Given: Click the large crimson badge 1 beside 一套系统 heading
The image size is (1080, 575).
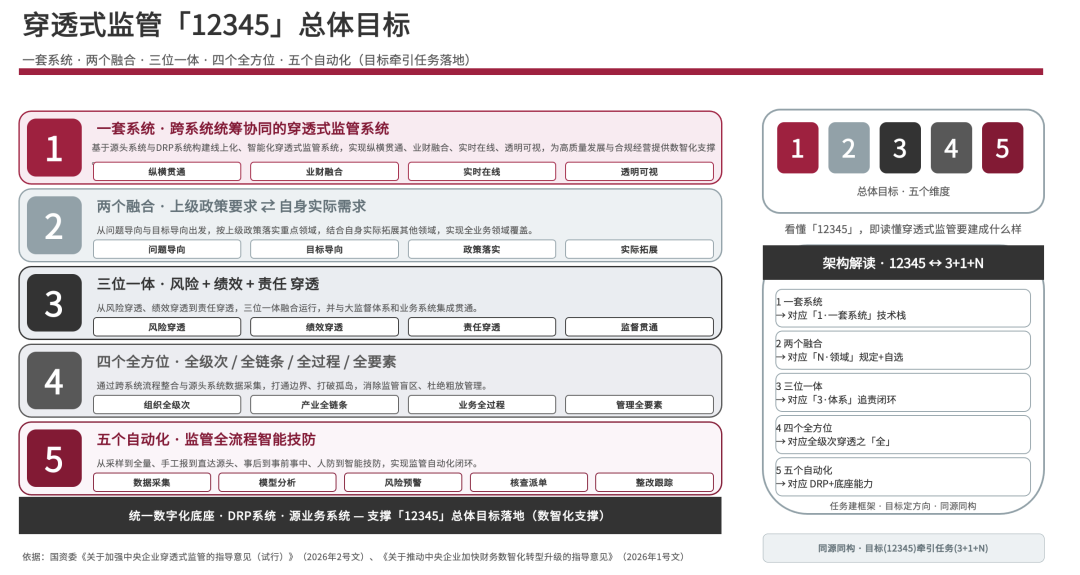Looking at the screenshot, I should pos(54,147).
